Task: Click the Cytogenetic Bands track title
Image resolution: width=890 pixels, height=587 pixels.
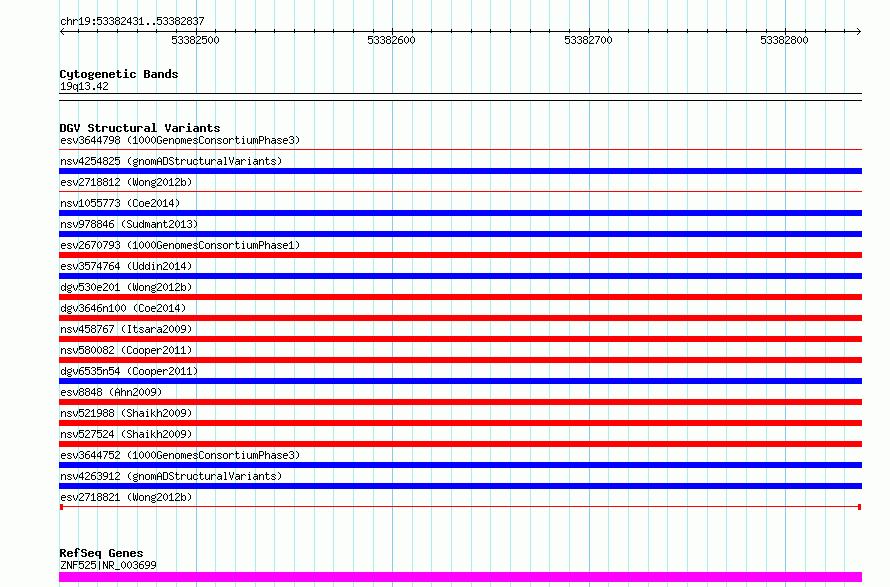Action: [119, 74]
